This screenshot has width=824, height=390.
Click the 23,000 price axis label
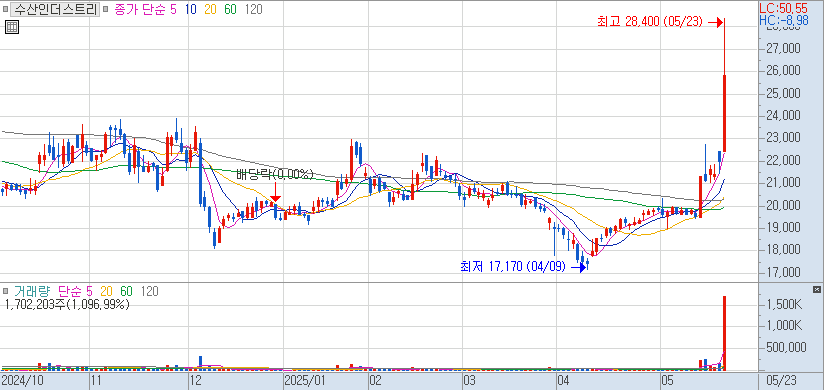coord(784,138)
